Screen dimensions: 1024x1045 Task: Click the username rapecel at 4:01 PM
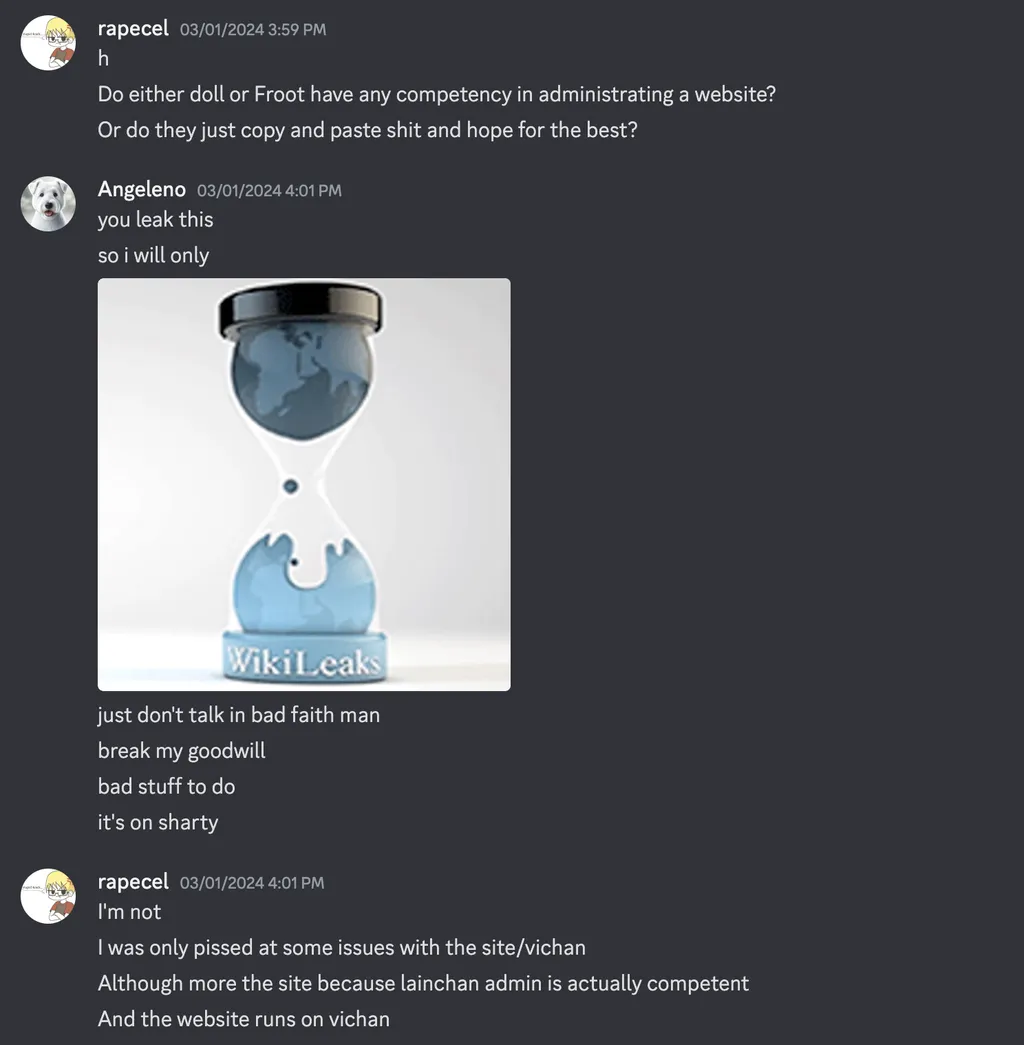(x=133, y=882)
